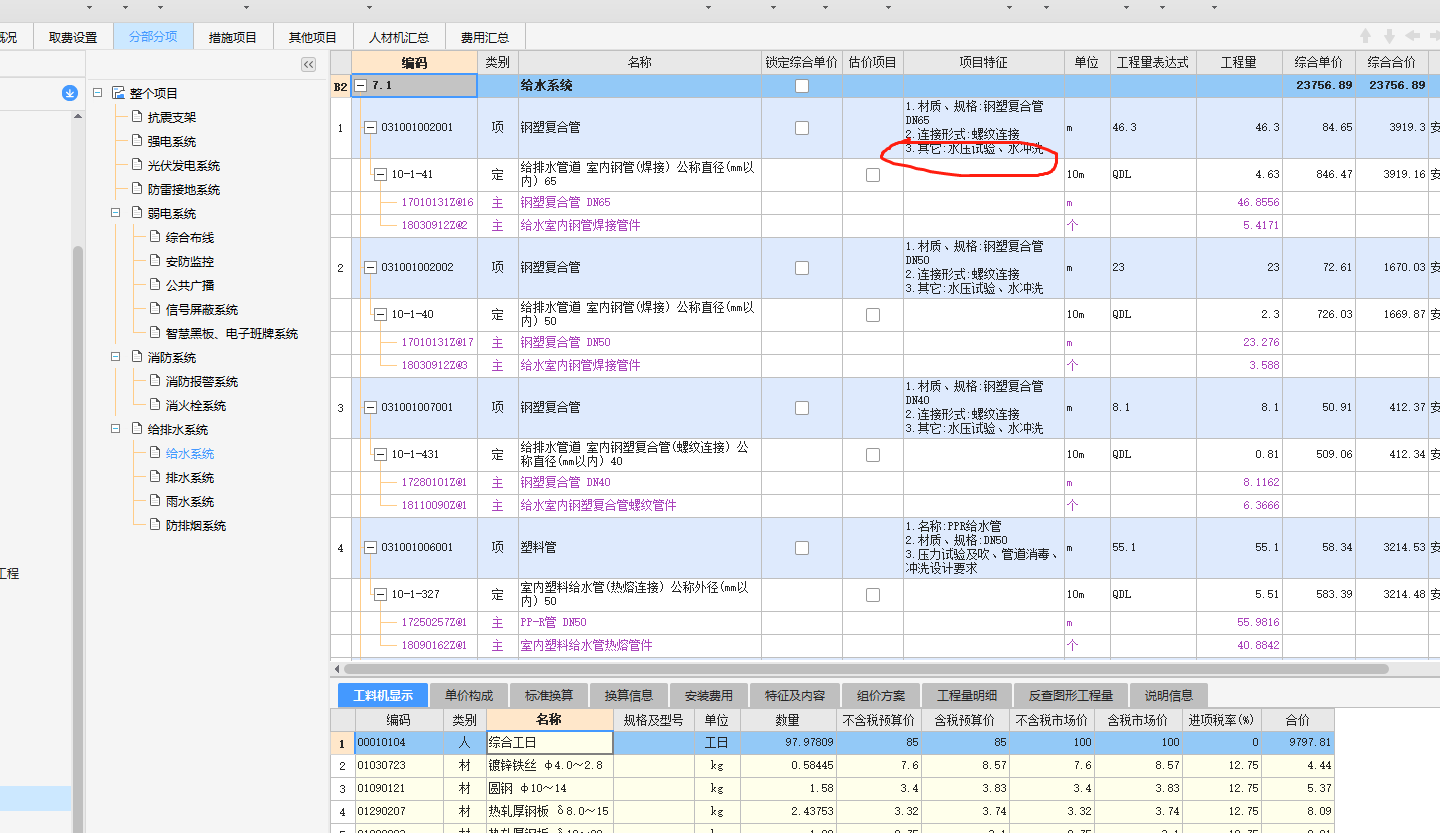Open the 特征及内容 bottom tab
Screen dimensions: 1440x833
796,695
